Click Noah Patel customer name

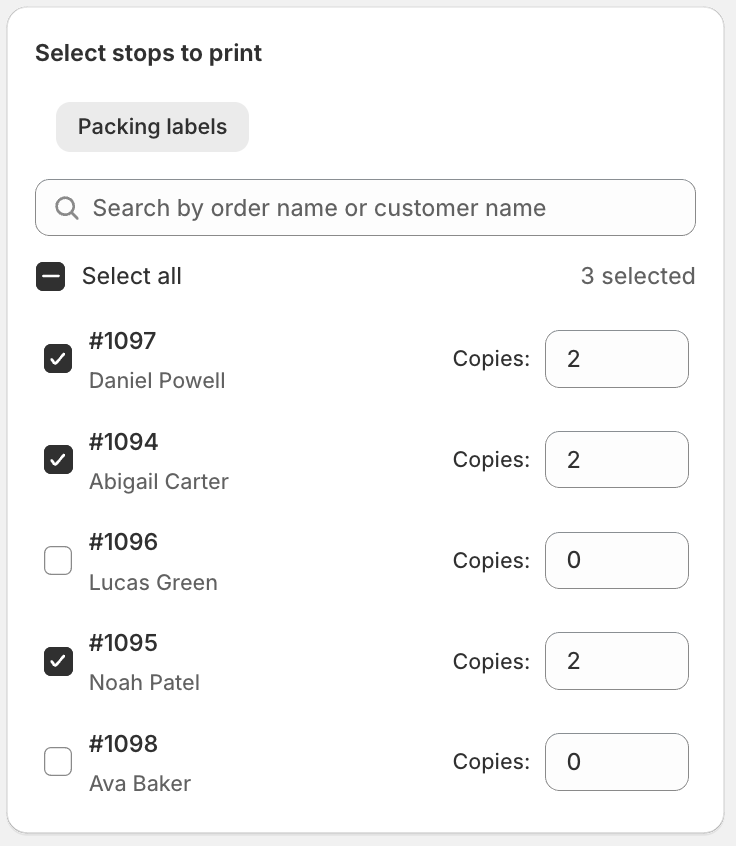[145, 683]
